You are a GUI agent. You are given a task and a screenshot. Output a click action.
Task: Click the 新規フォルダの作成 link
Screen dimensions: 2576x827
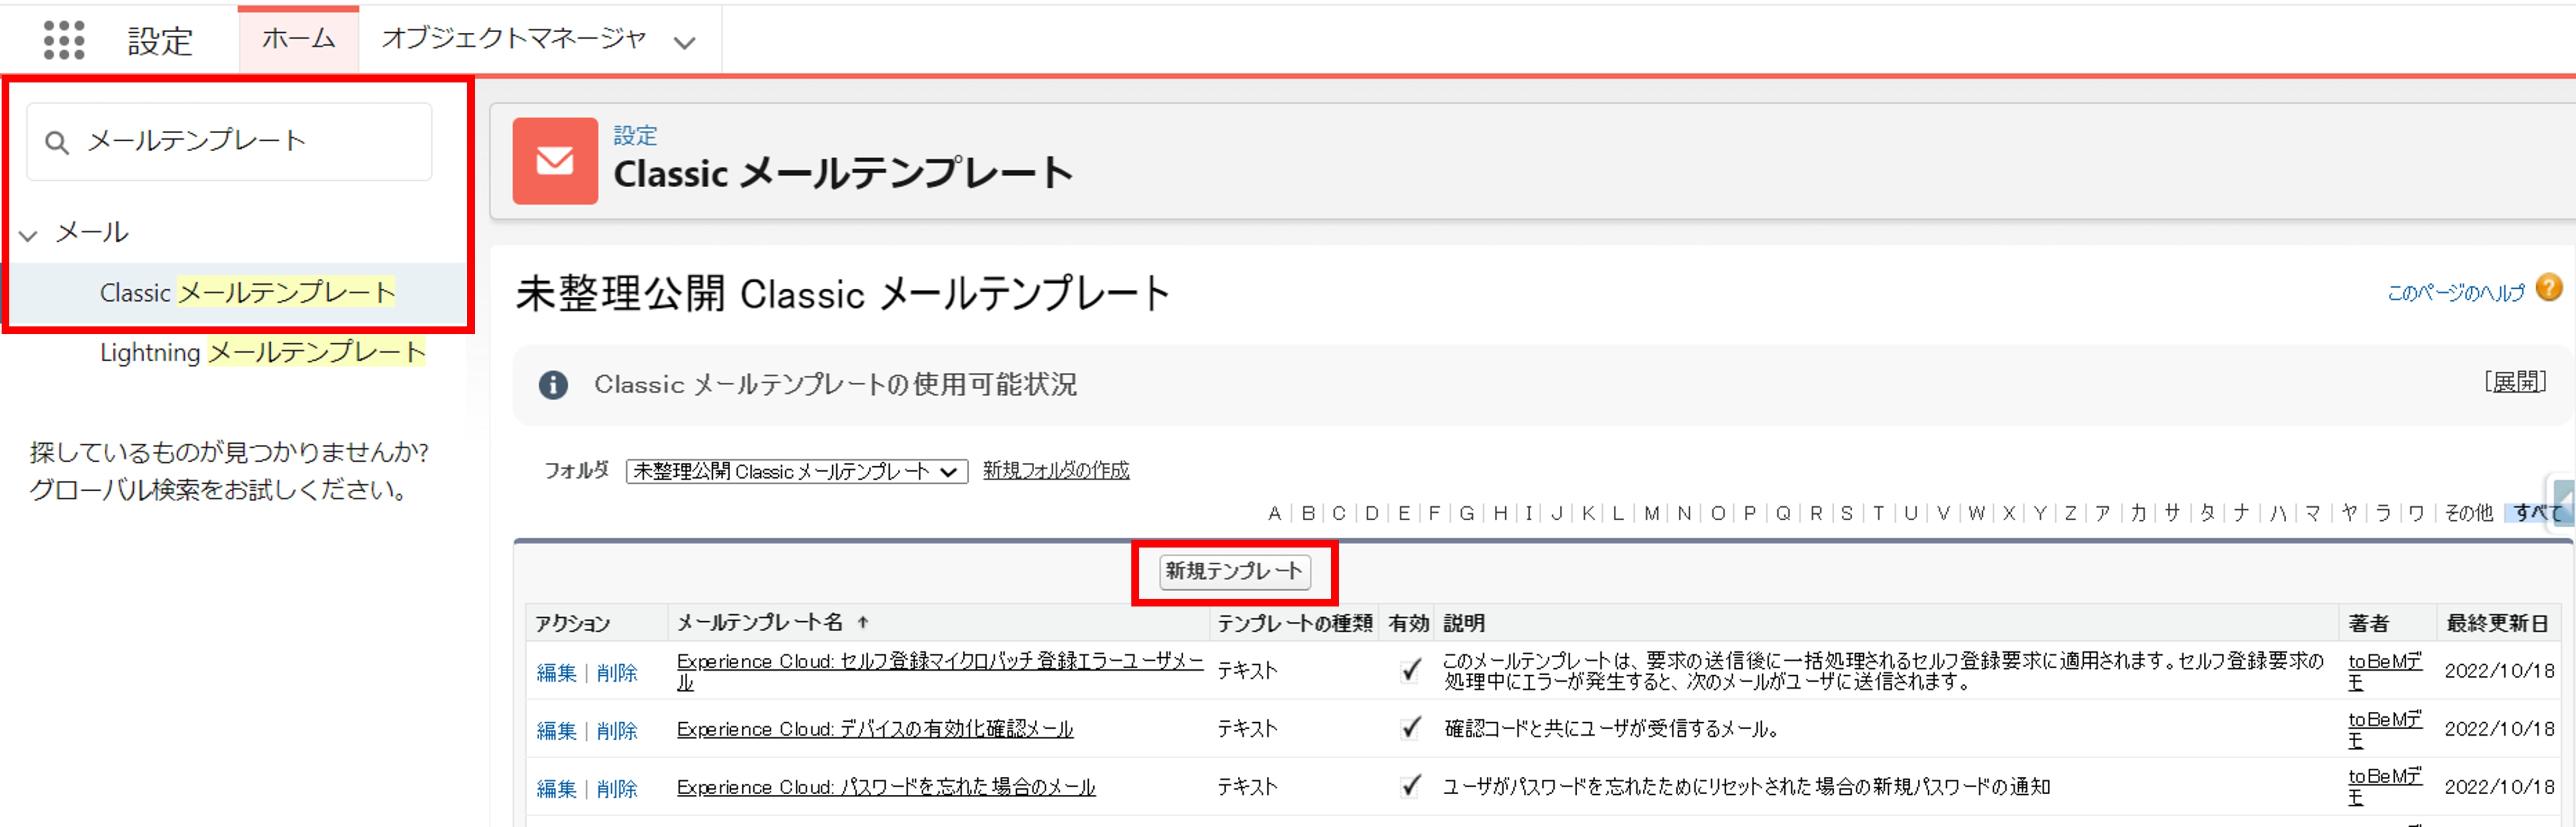click(x=1056, y=470)
